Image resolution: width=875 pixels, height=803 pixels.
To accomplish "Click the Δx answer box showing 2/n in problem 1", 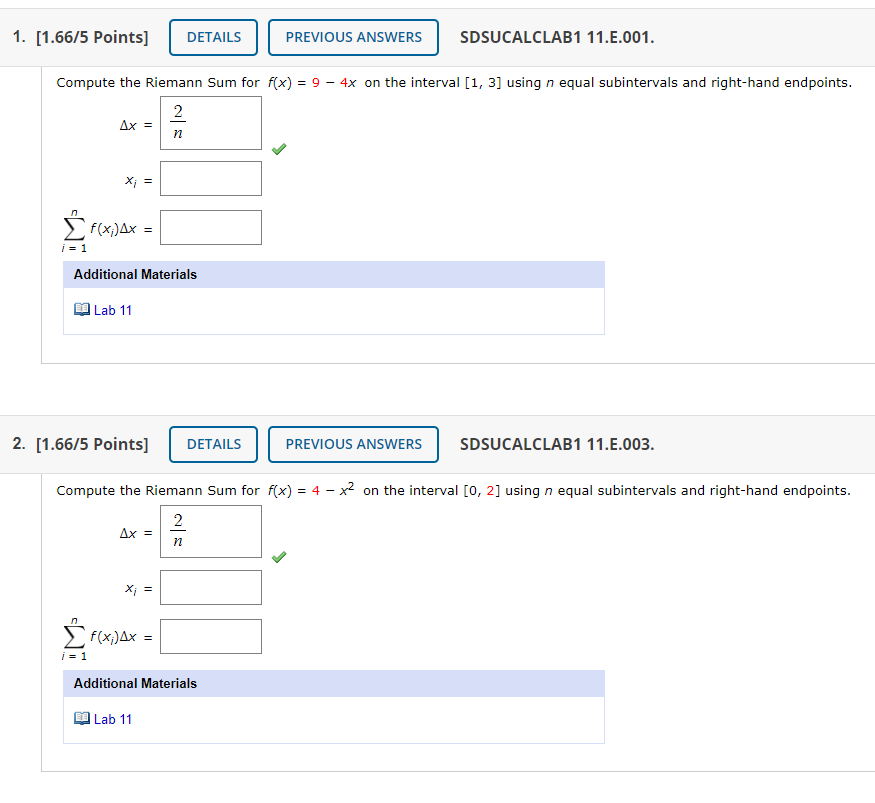I will pos(210,122).
